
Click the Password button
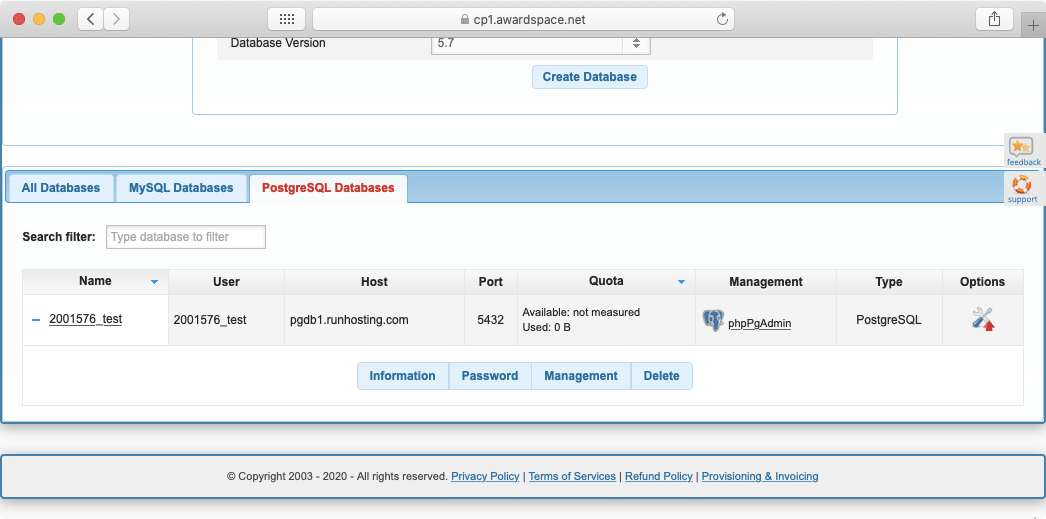click(490, 376)
